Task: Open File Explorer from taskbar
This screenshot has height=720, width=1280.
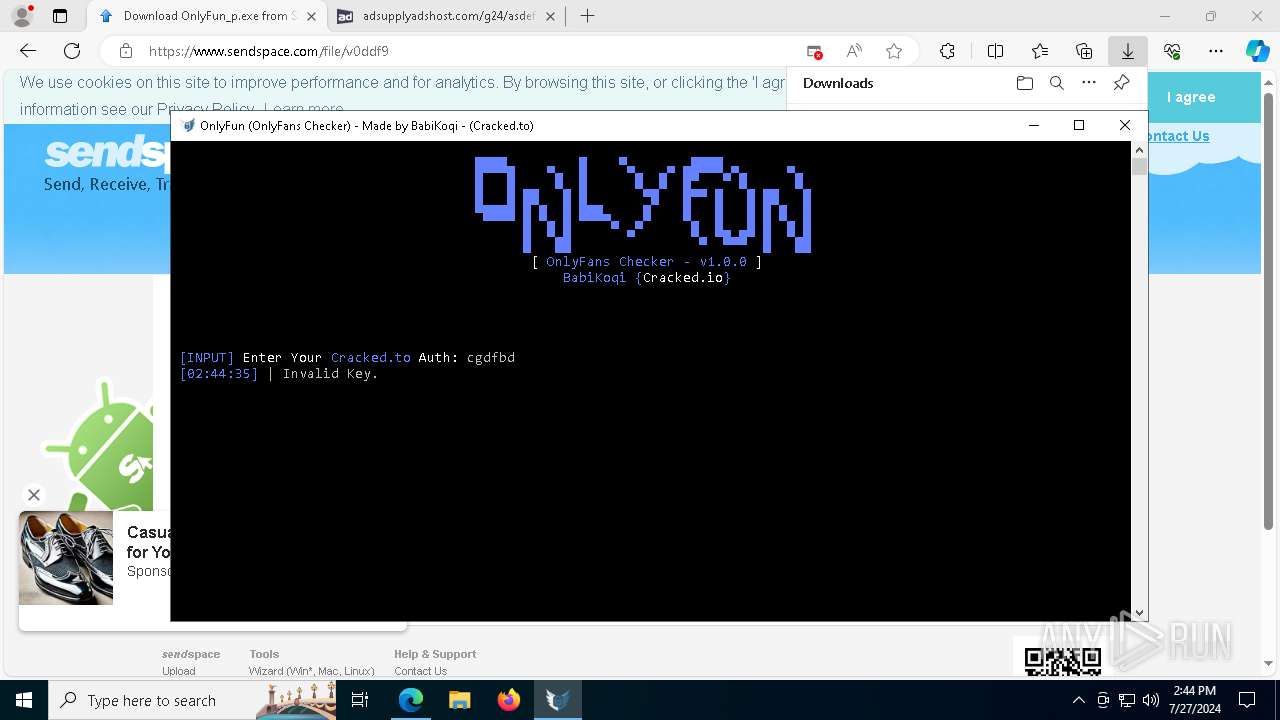Action: point(459,700)
